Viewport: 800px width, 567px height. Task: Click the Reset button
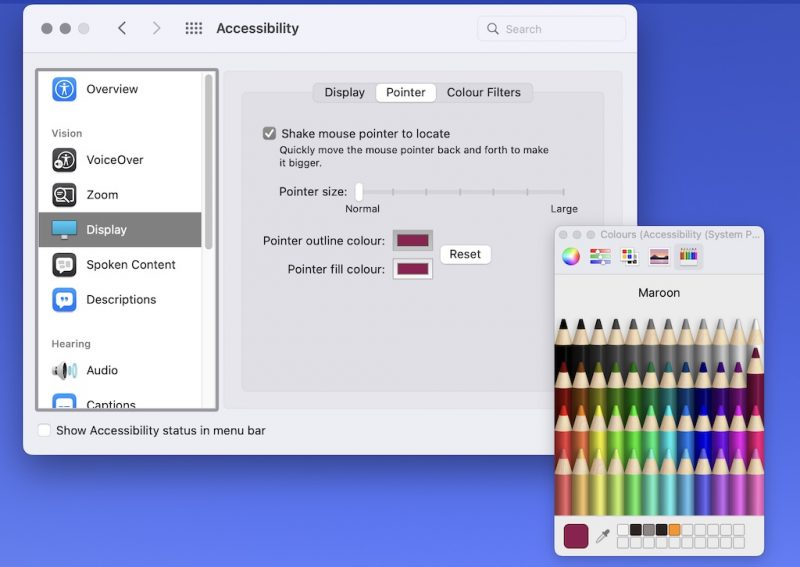coord(465,254)
